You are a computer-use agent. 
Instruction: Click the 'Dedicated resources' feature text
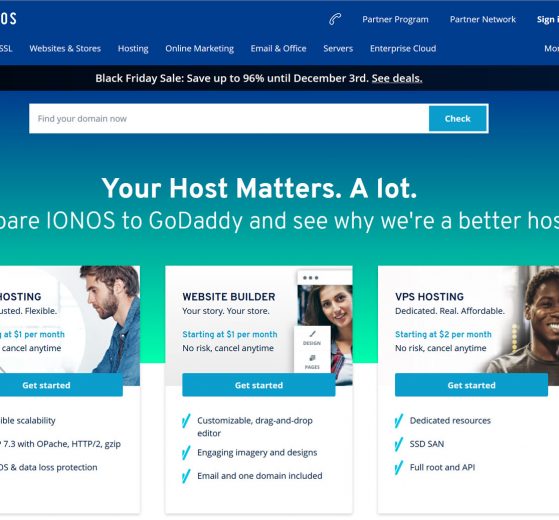click(x=450, y=421)
